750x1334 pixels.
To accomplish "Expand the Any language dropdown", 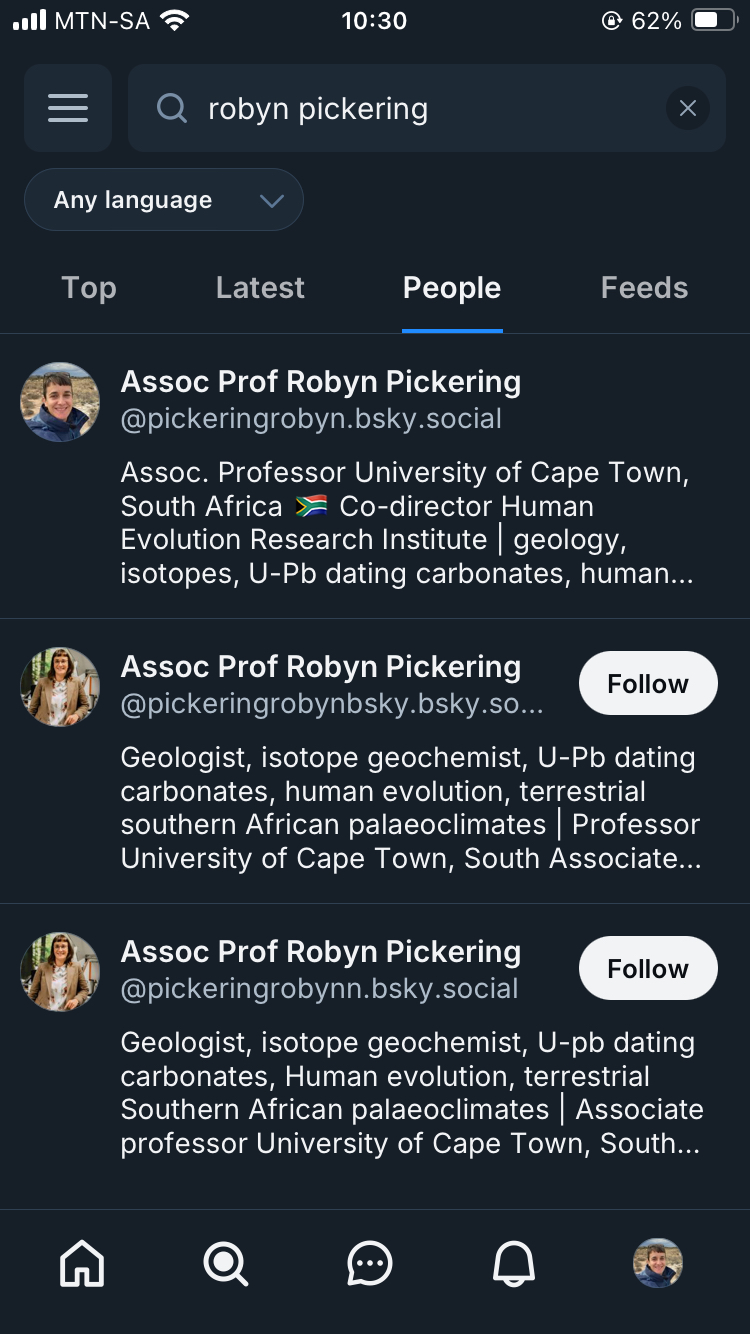I will pyautogui.click(x=164, y=200).
